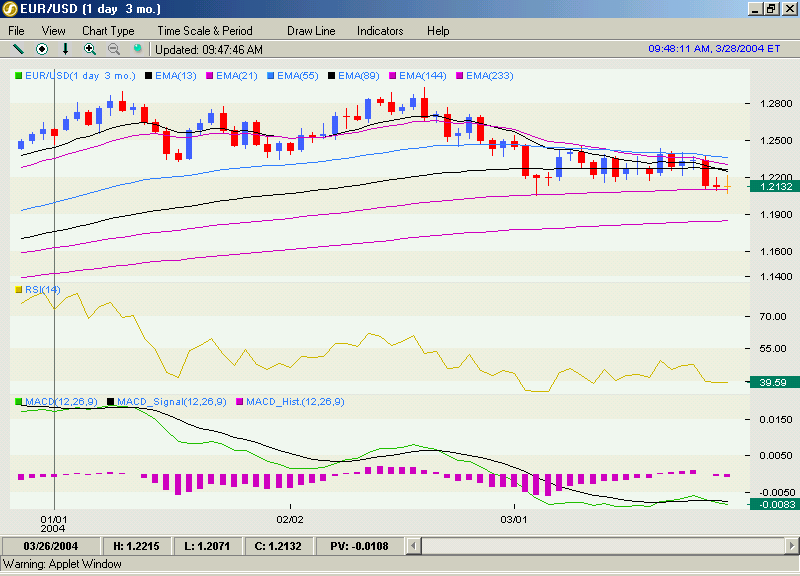Image resolution: width=800 pixels, height=576 pixels.
Task: Expand the Indicators menu
Action: point(380,31)
